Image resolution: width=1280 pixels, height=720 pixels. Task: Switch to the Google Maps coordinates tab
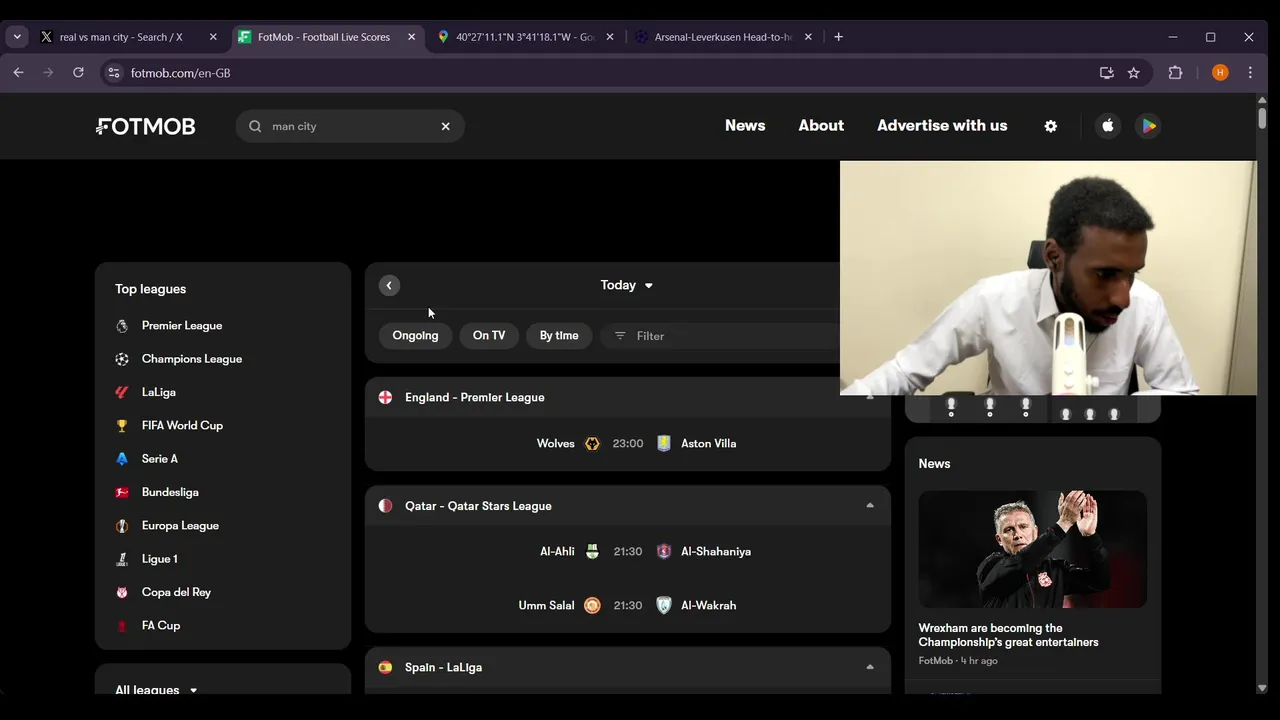pyautogui.click(x=524, y=37)
